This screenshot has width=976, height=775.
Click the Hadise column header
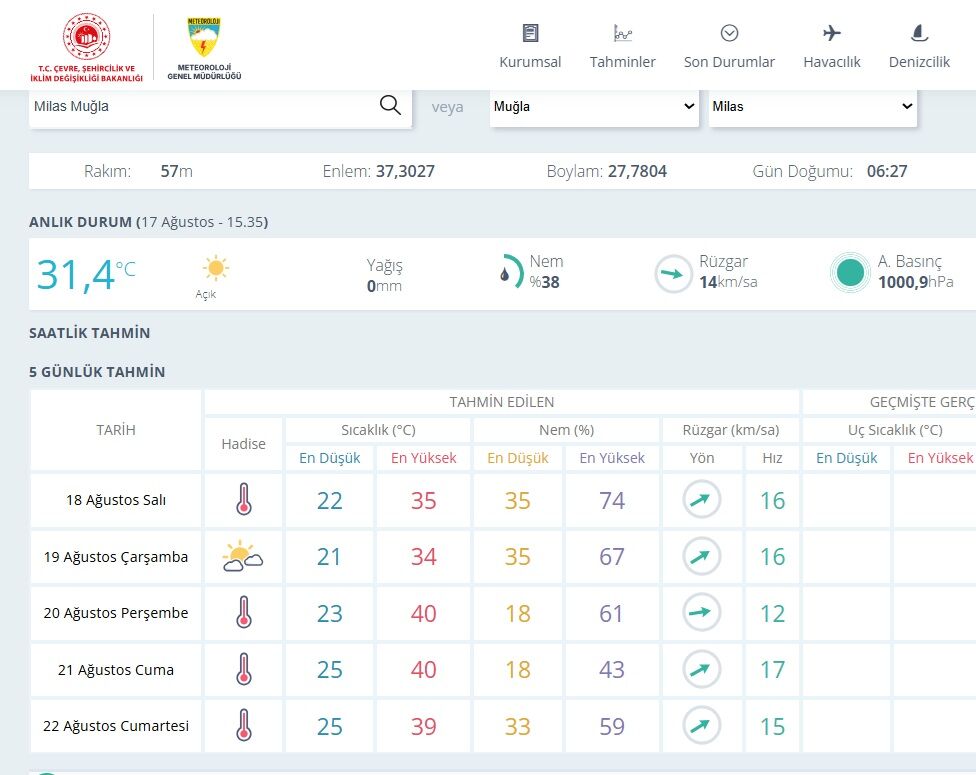click(243, 444)
